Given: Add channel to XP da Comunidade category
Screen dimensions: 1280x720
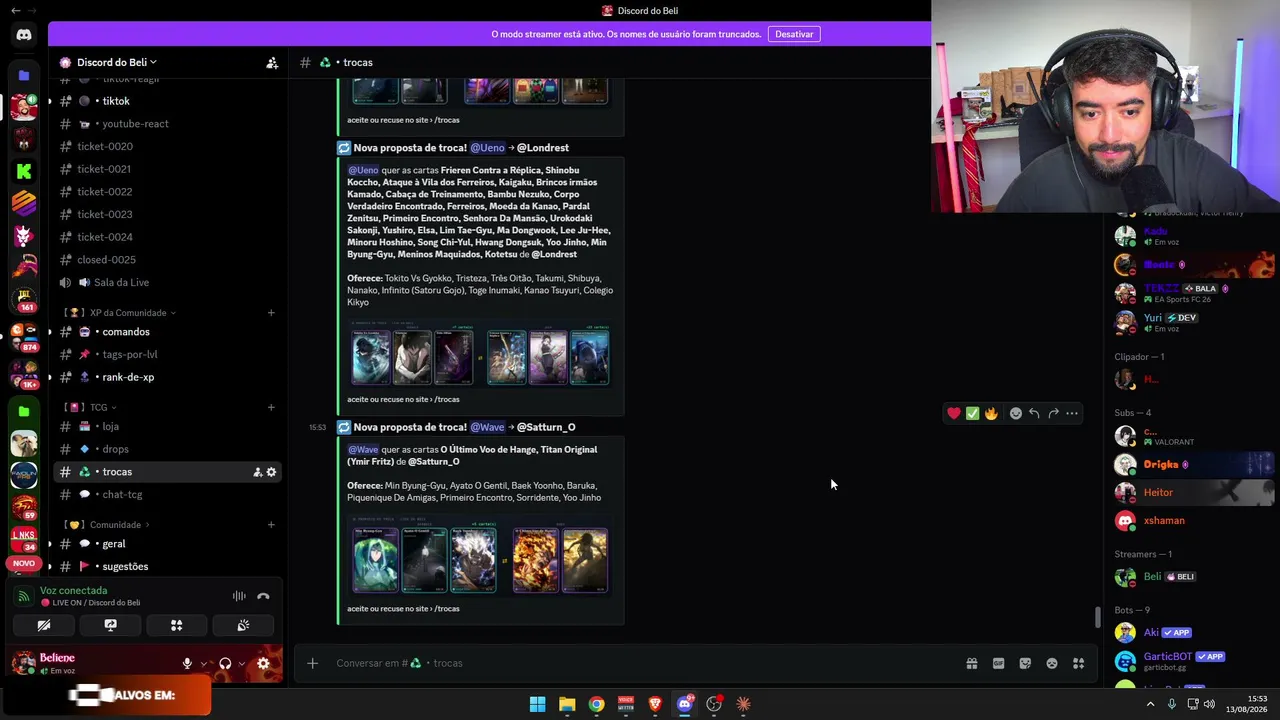Looking at the screenshot, I should pos(271,313).
